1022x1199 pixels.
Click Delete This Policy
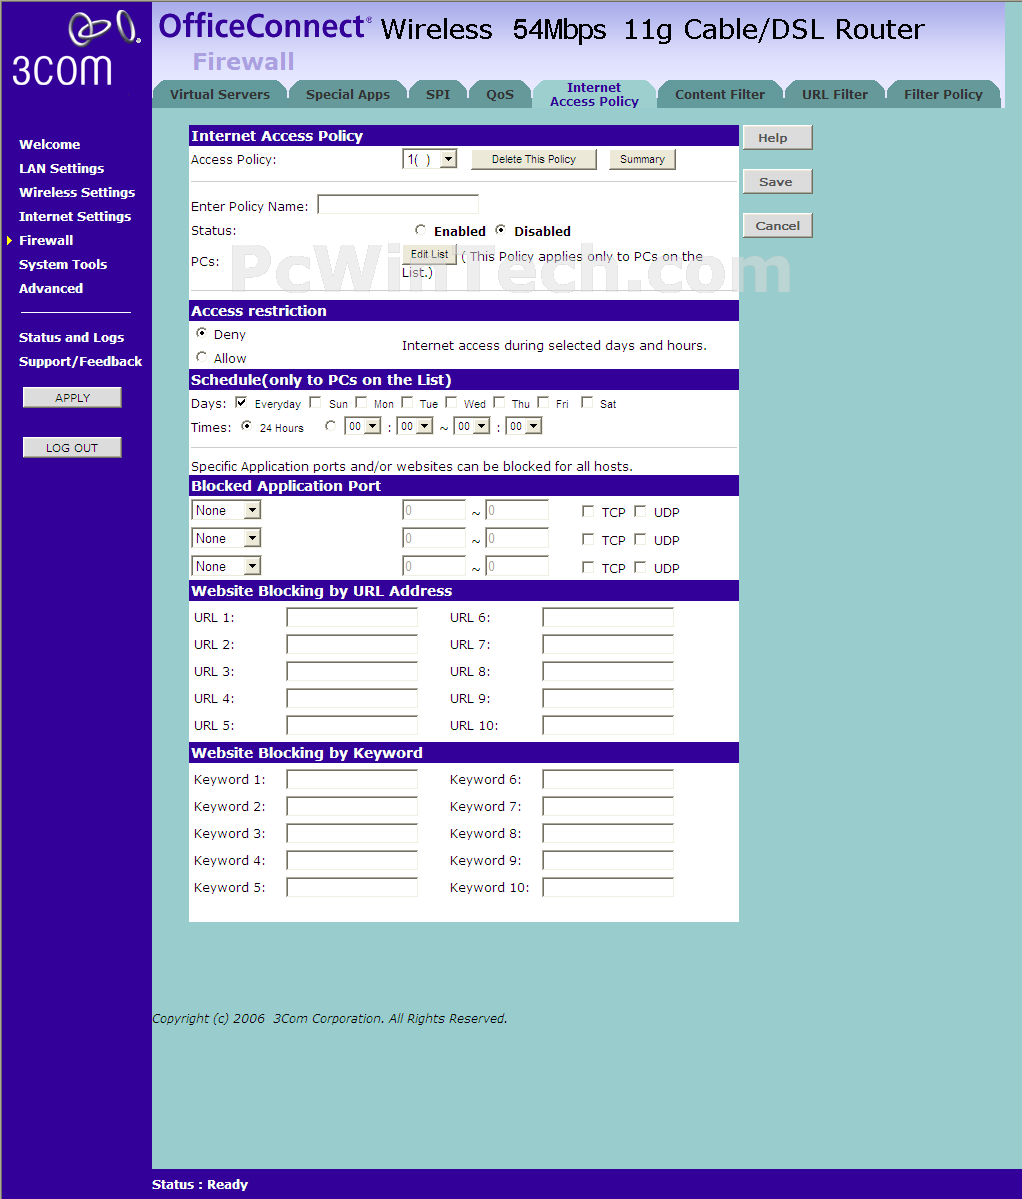point(534,159)
